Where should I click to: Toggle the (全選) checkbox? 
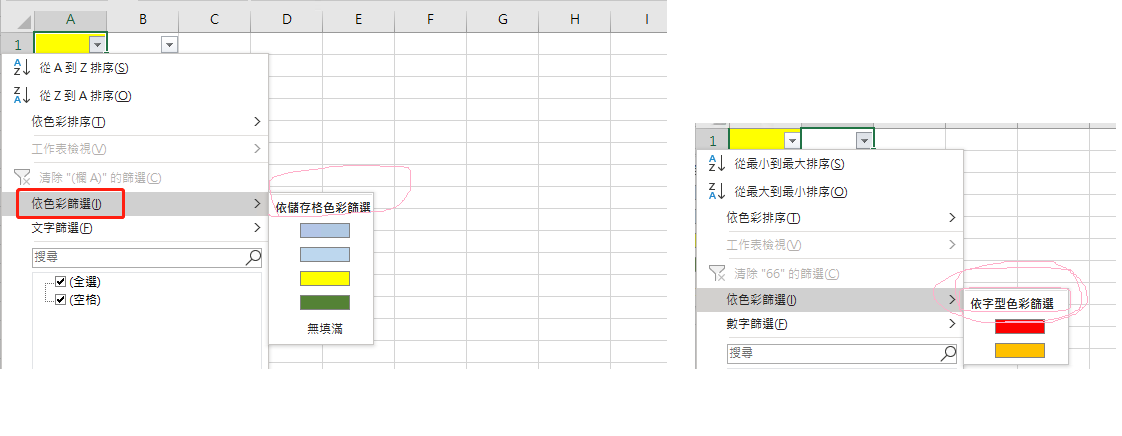pyautogui.click(x=60, y=282)
